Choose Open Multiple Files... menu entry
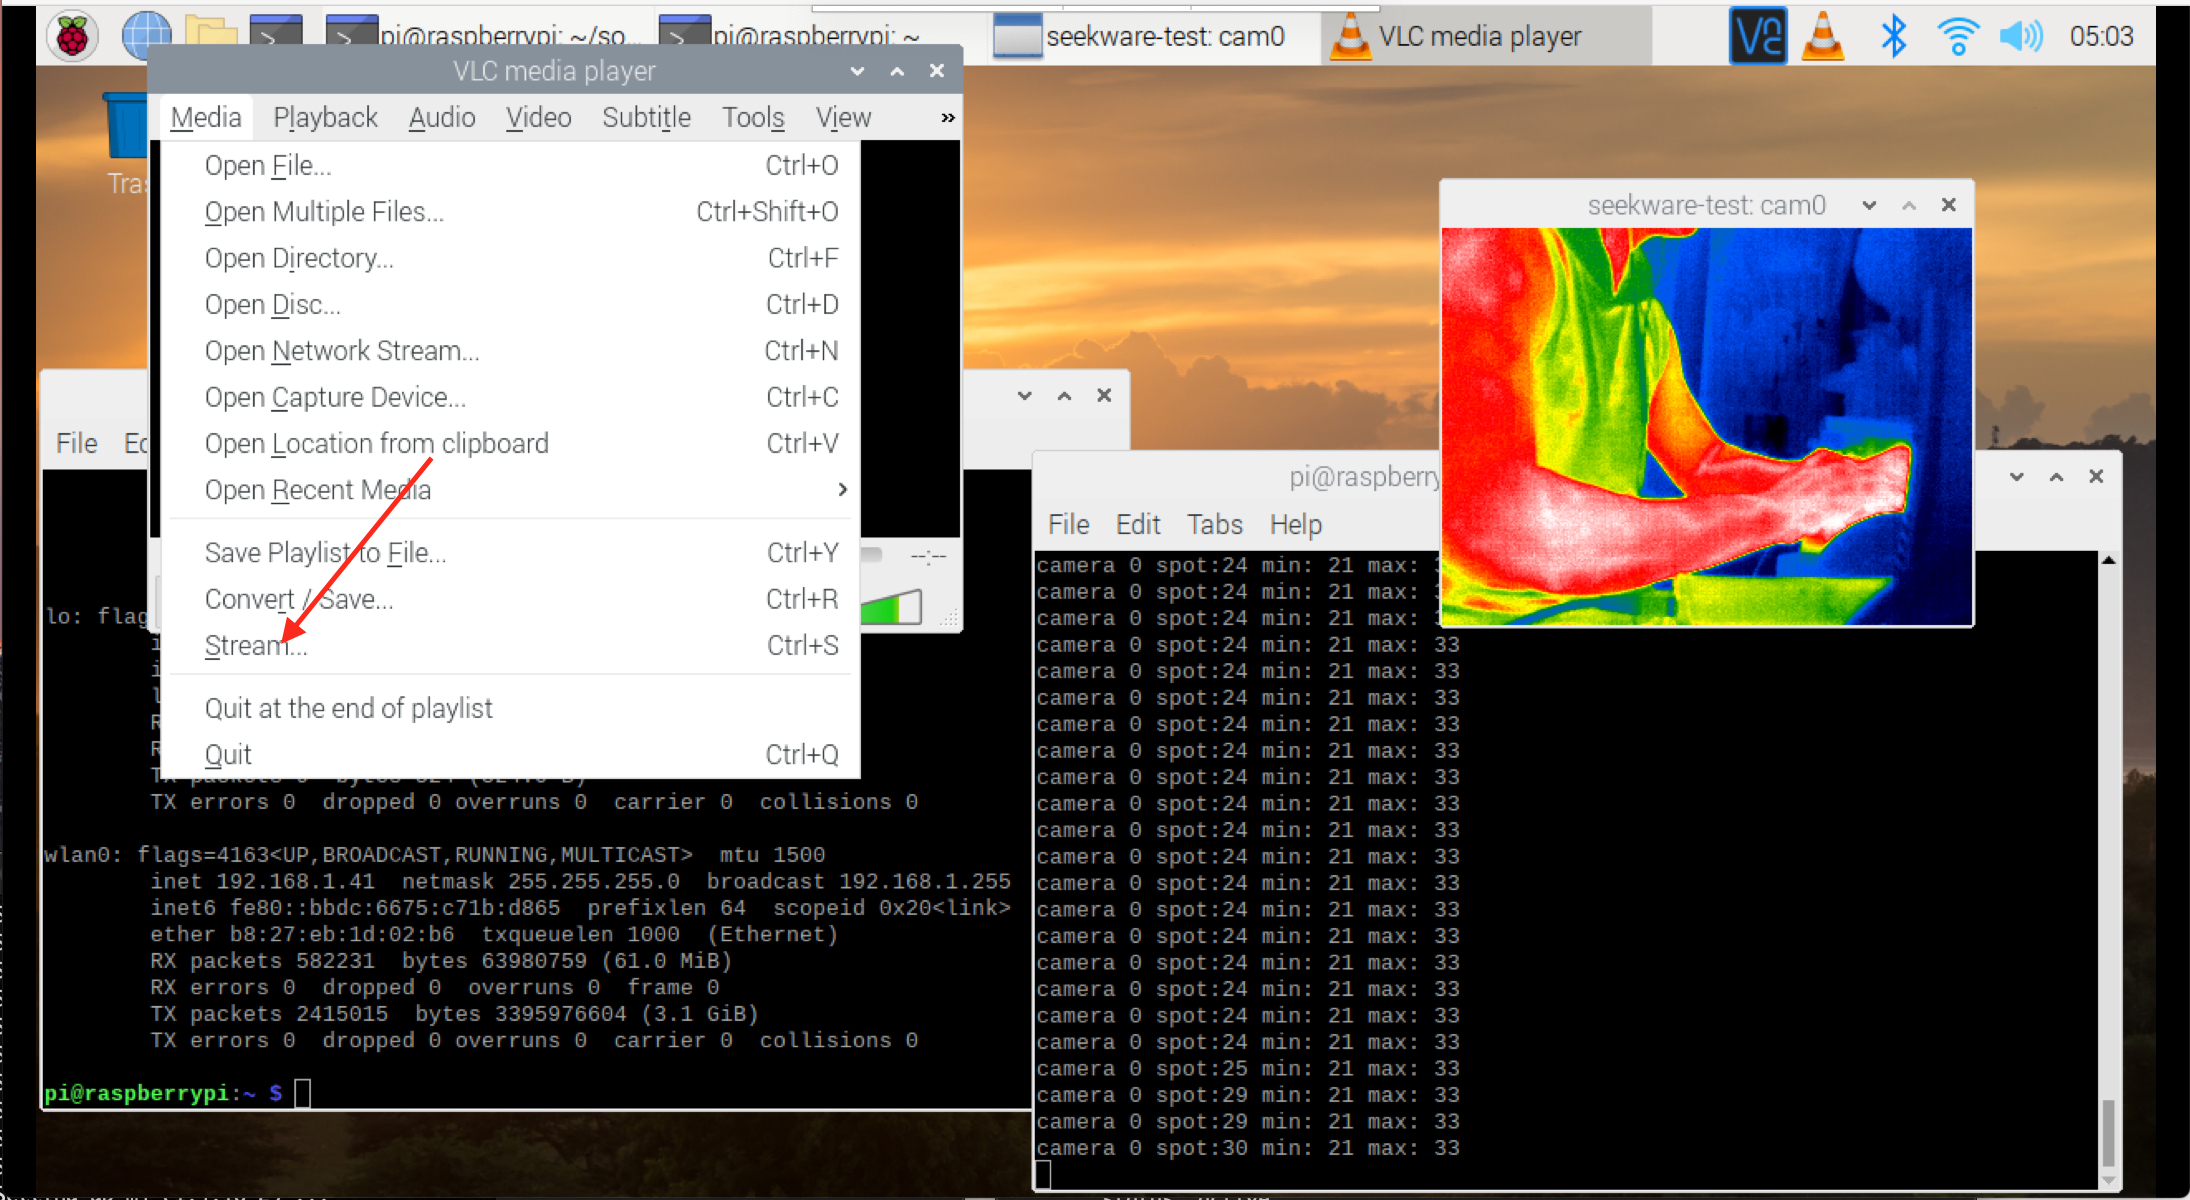The height and width of the screenshot is (1200, 2190). point(510,212)
